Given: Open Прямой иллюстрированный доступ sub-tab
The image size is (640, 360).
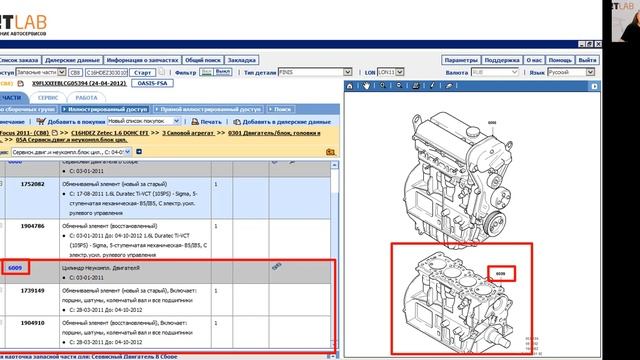Looking at the screenshot, I should click(x=208, y=109).
